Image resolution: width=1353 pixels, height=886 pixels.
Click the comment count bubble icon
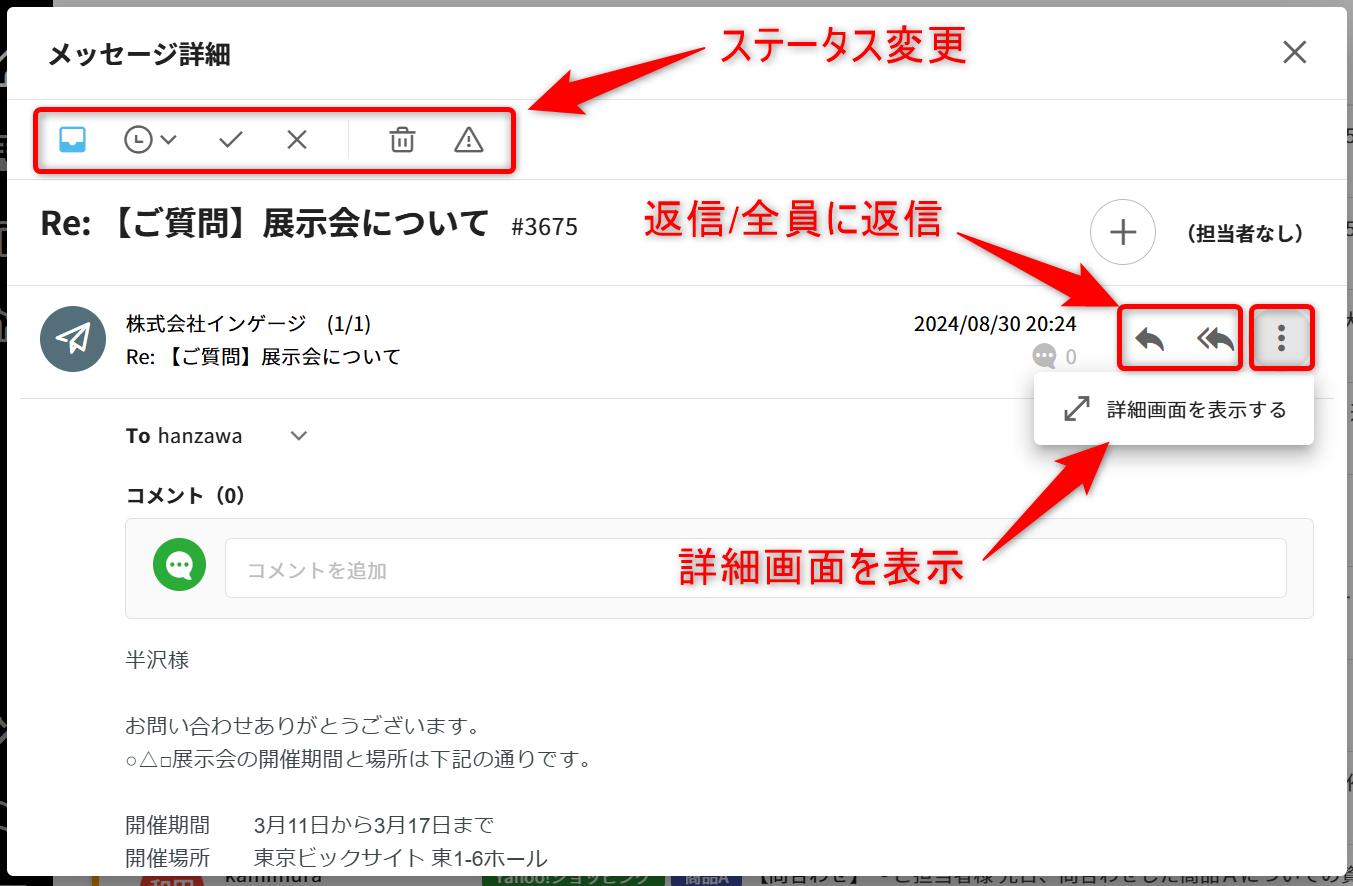click(x=1044, y=356)
